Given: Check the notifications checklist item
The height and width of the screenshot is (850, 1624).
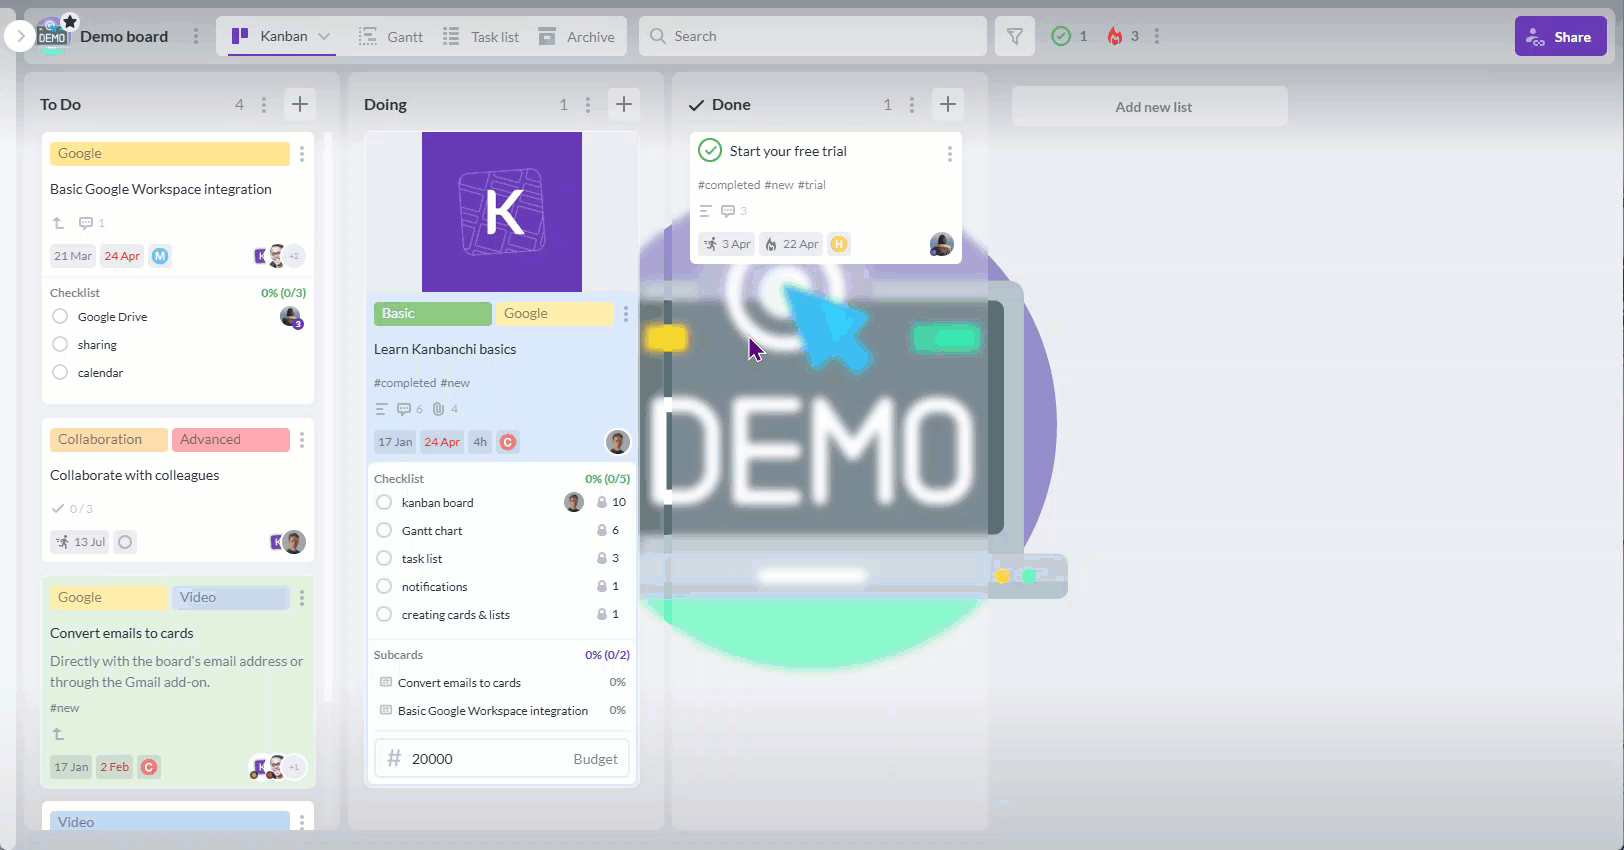Looking at the screenshot, I should pyautogui.click(x=384, y=586).
